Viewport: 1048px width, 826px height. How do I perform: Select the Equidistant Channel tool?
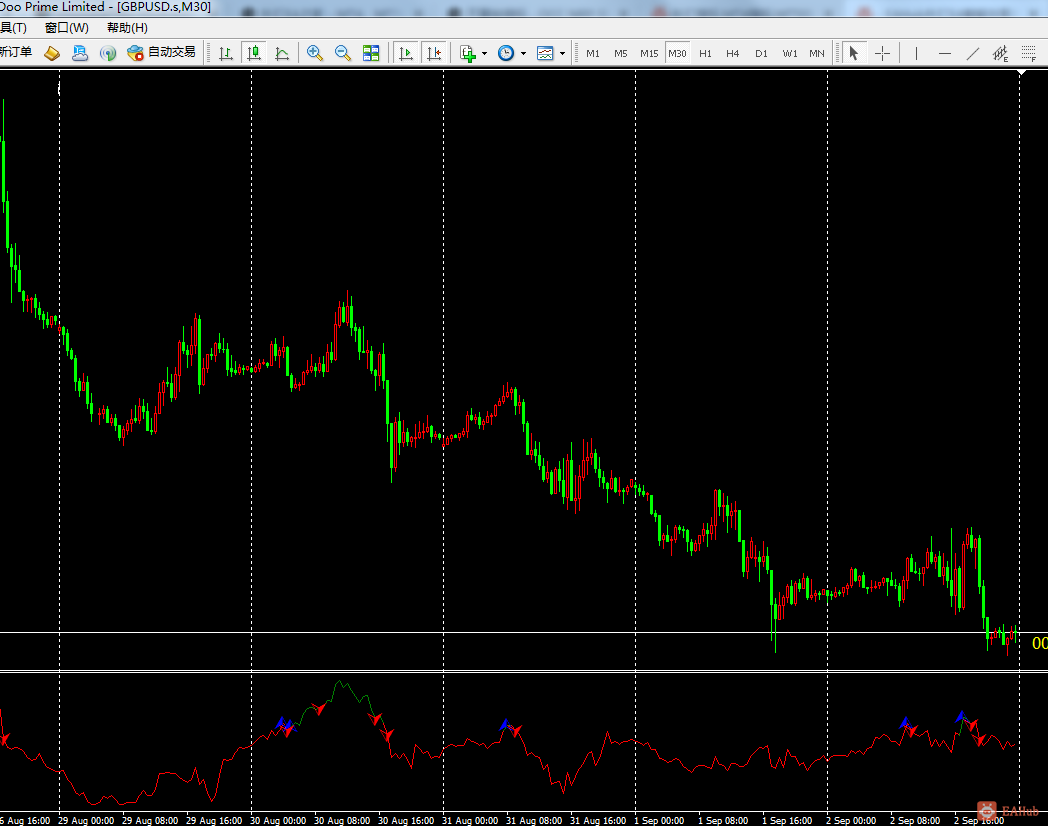[1001, 53]
